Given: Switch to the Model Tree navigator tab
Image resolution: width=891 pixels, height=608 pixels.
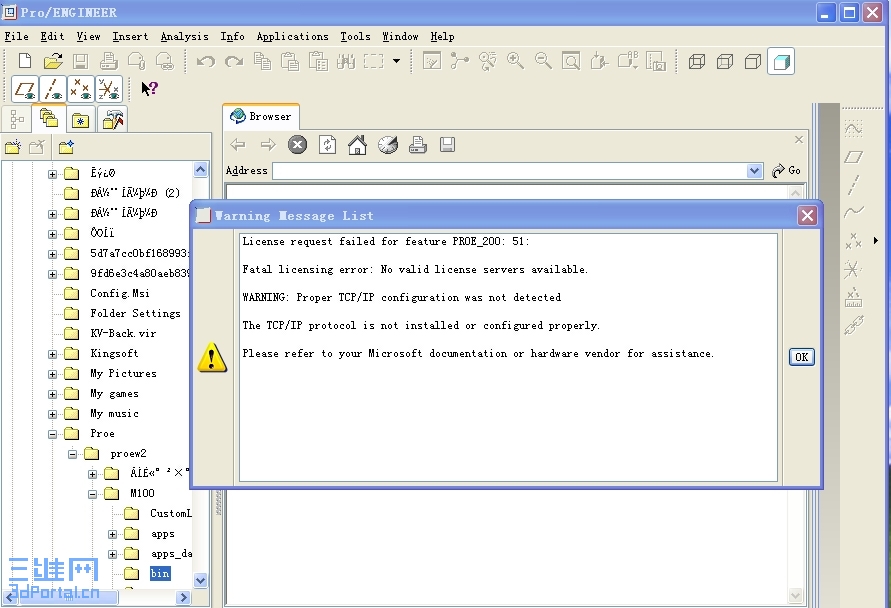Looking at the screenshot, I should 17,119.
